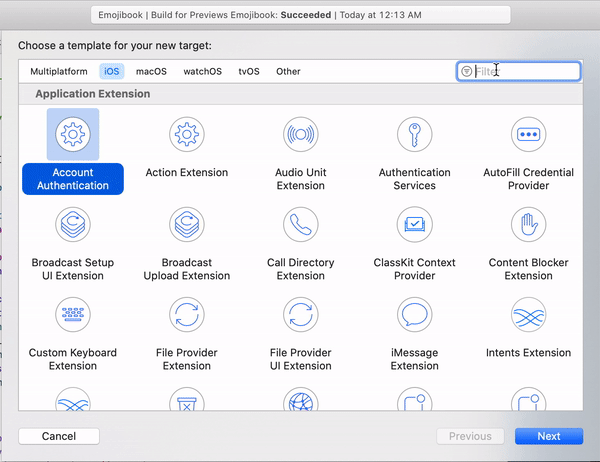Select the AutoFill Credential Provider icon
Screen dimensions: 600x462
click(528, 134)
